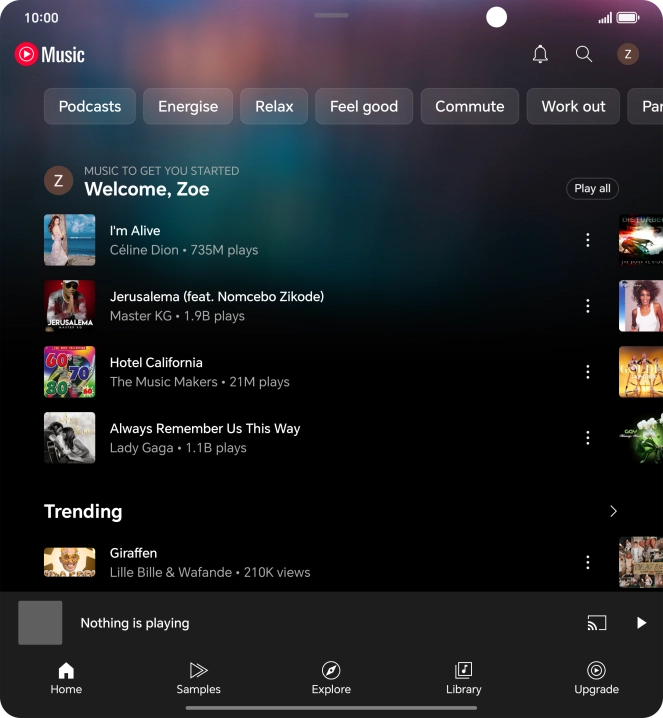
Task: Tap the cast to device icon
Action: pos(597,623)
